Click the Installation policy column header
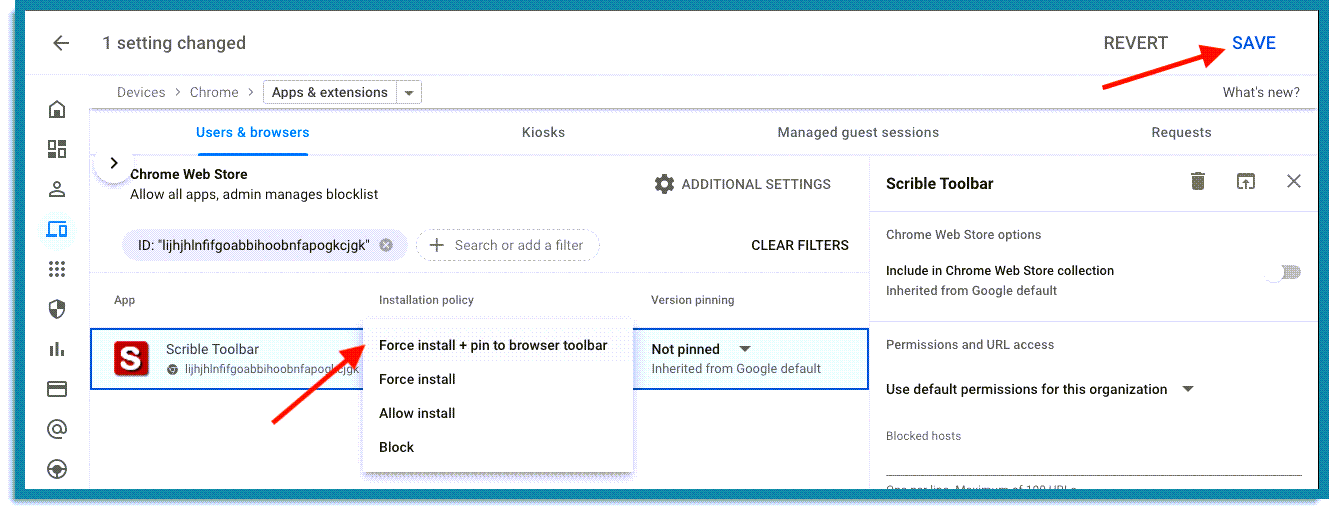Screen dimensions: 1329x514 click(x=426, y=300)
